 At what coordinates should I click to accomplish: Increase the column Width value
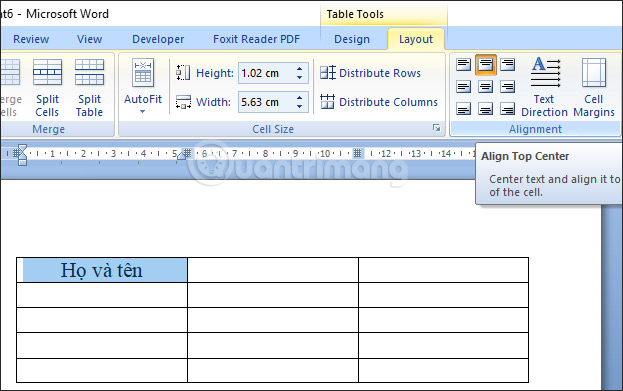[x=300, y=97]
